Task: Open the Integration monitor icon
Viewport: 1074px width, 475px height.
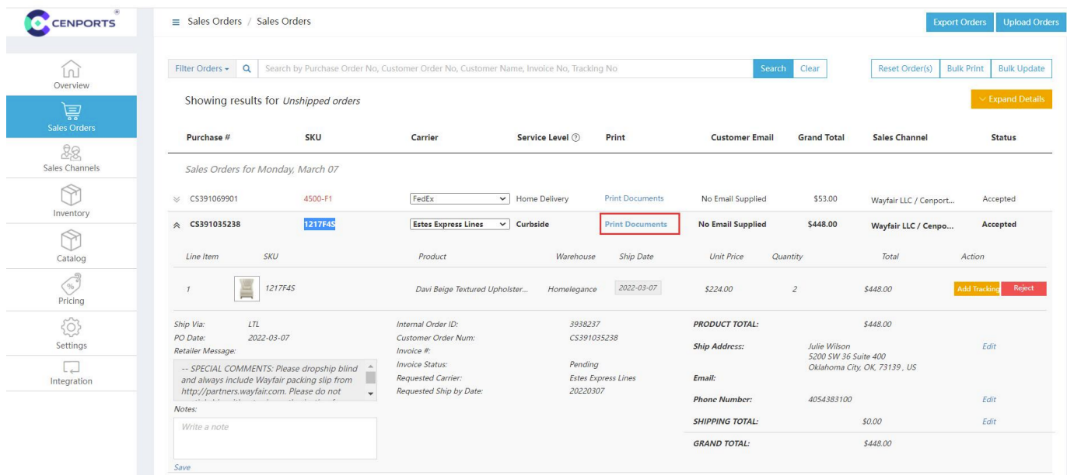Action: point(71,367)
